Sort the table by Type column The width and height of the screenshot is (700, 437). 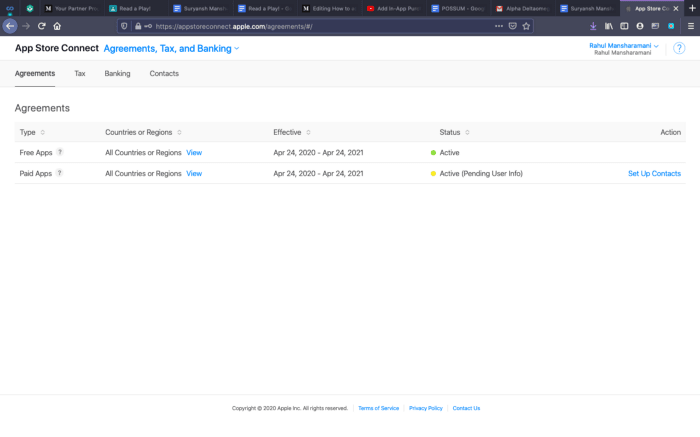[32, 132]
